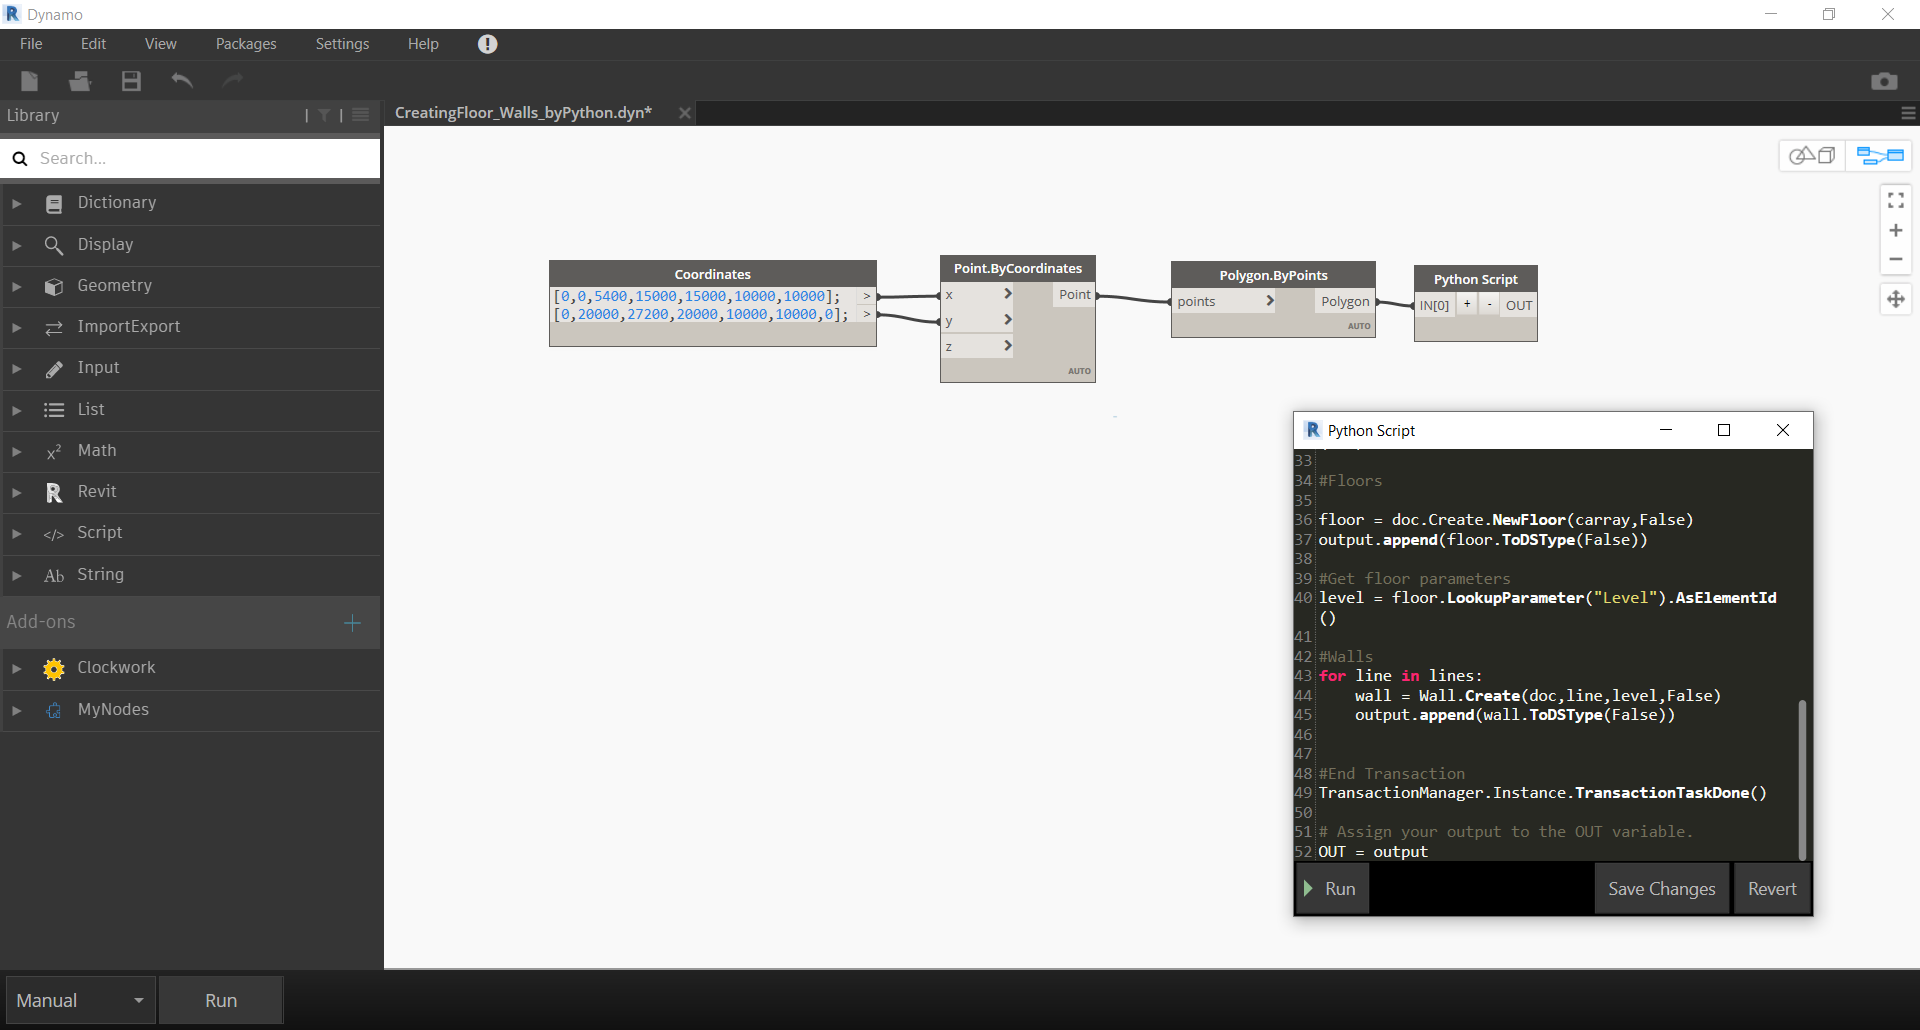The height and width of the screenshot is (1030, 1920).
Task: Maximize the Python Script editor window
Action: click(1724, 430)
